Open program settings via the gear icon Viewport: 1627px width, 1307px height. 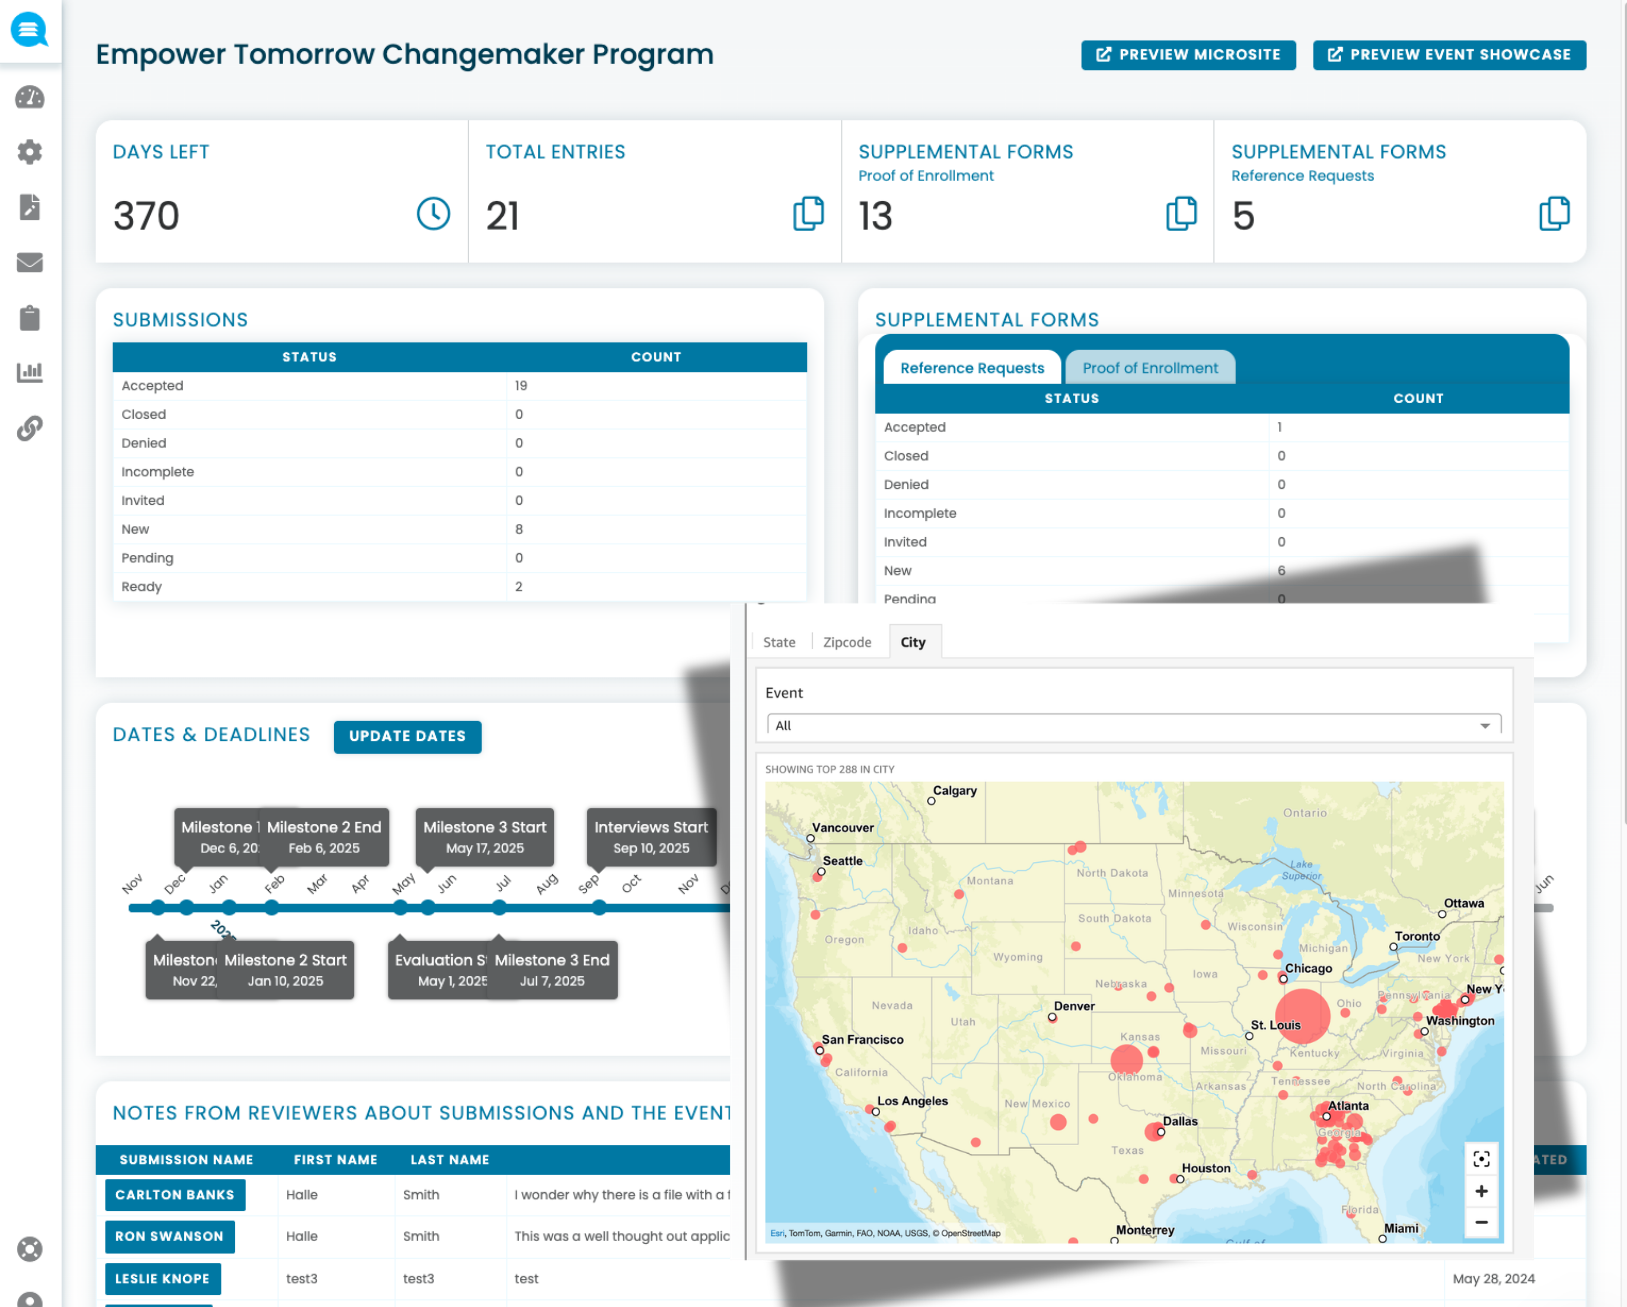(30, 152)
